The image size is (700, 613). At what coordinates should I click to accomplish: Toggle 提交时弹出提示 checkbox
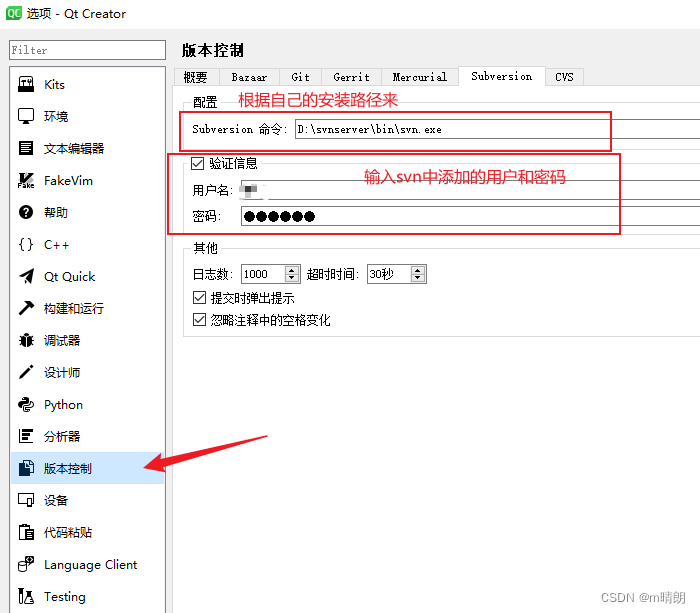[199, 297]
